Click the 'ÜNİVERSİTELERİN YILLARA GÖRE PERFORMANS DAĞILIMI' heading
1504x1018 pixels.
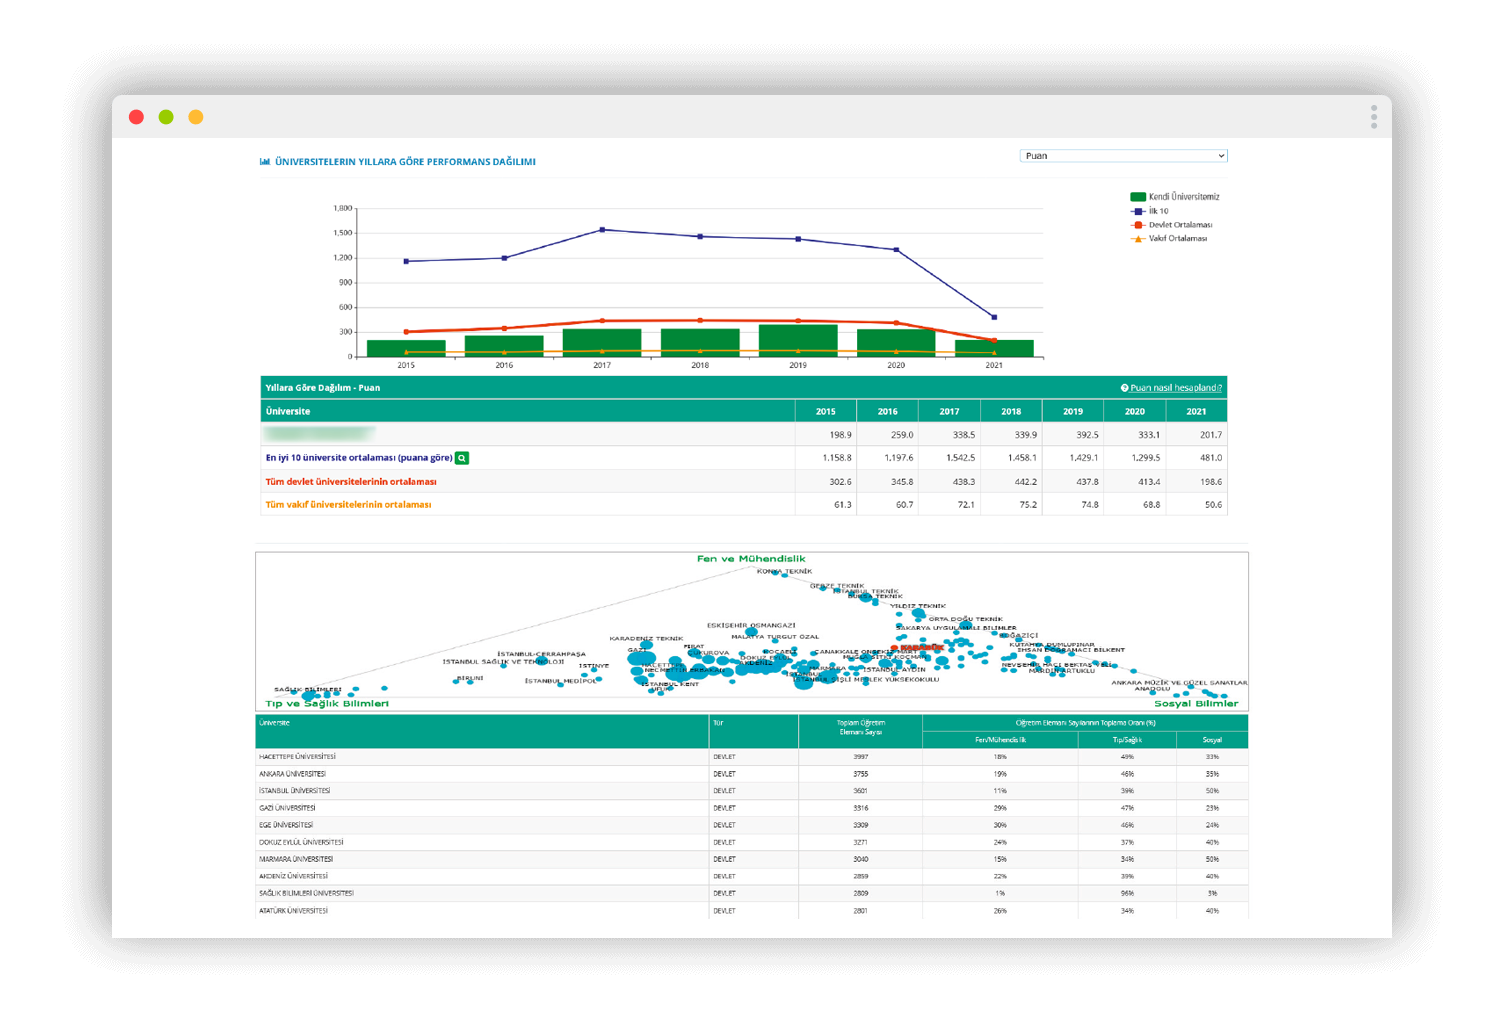tap(405, 161)
